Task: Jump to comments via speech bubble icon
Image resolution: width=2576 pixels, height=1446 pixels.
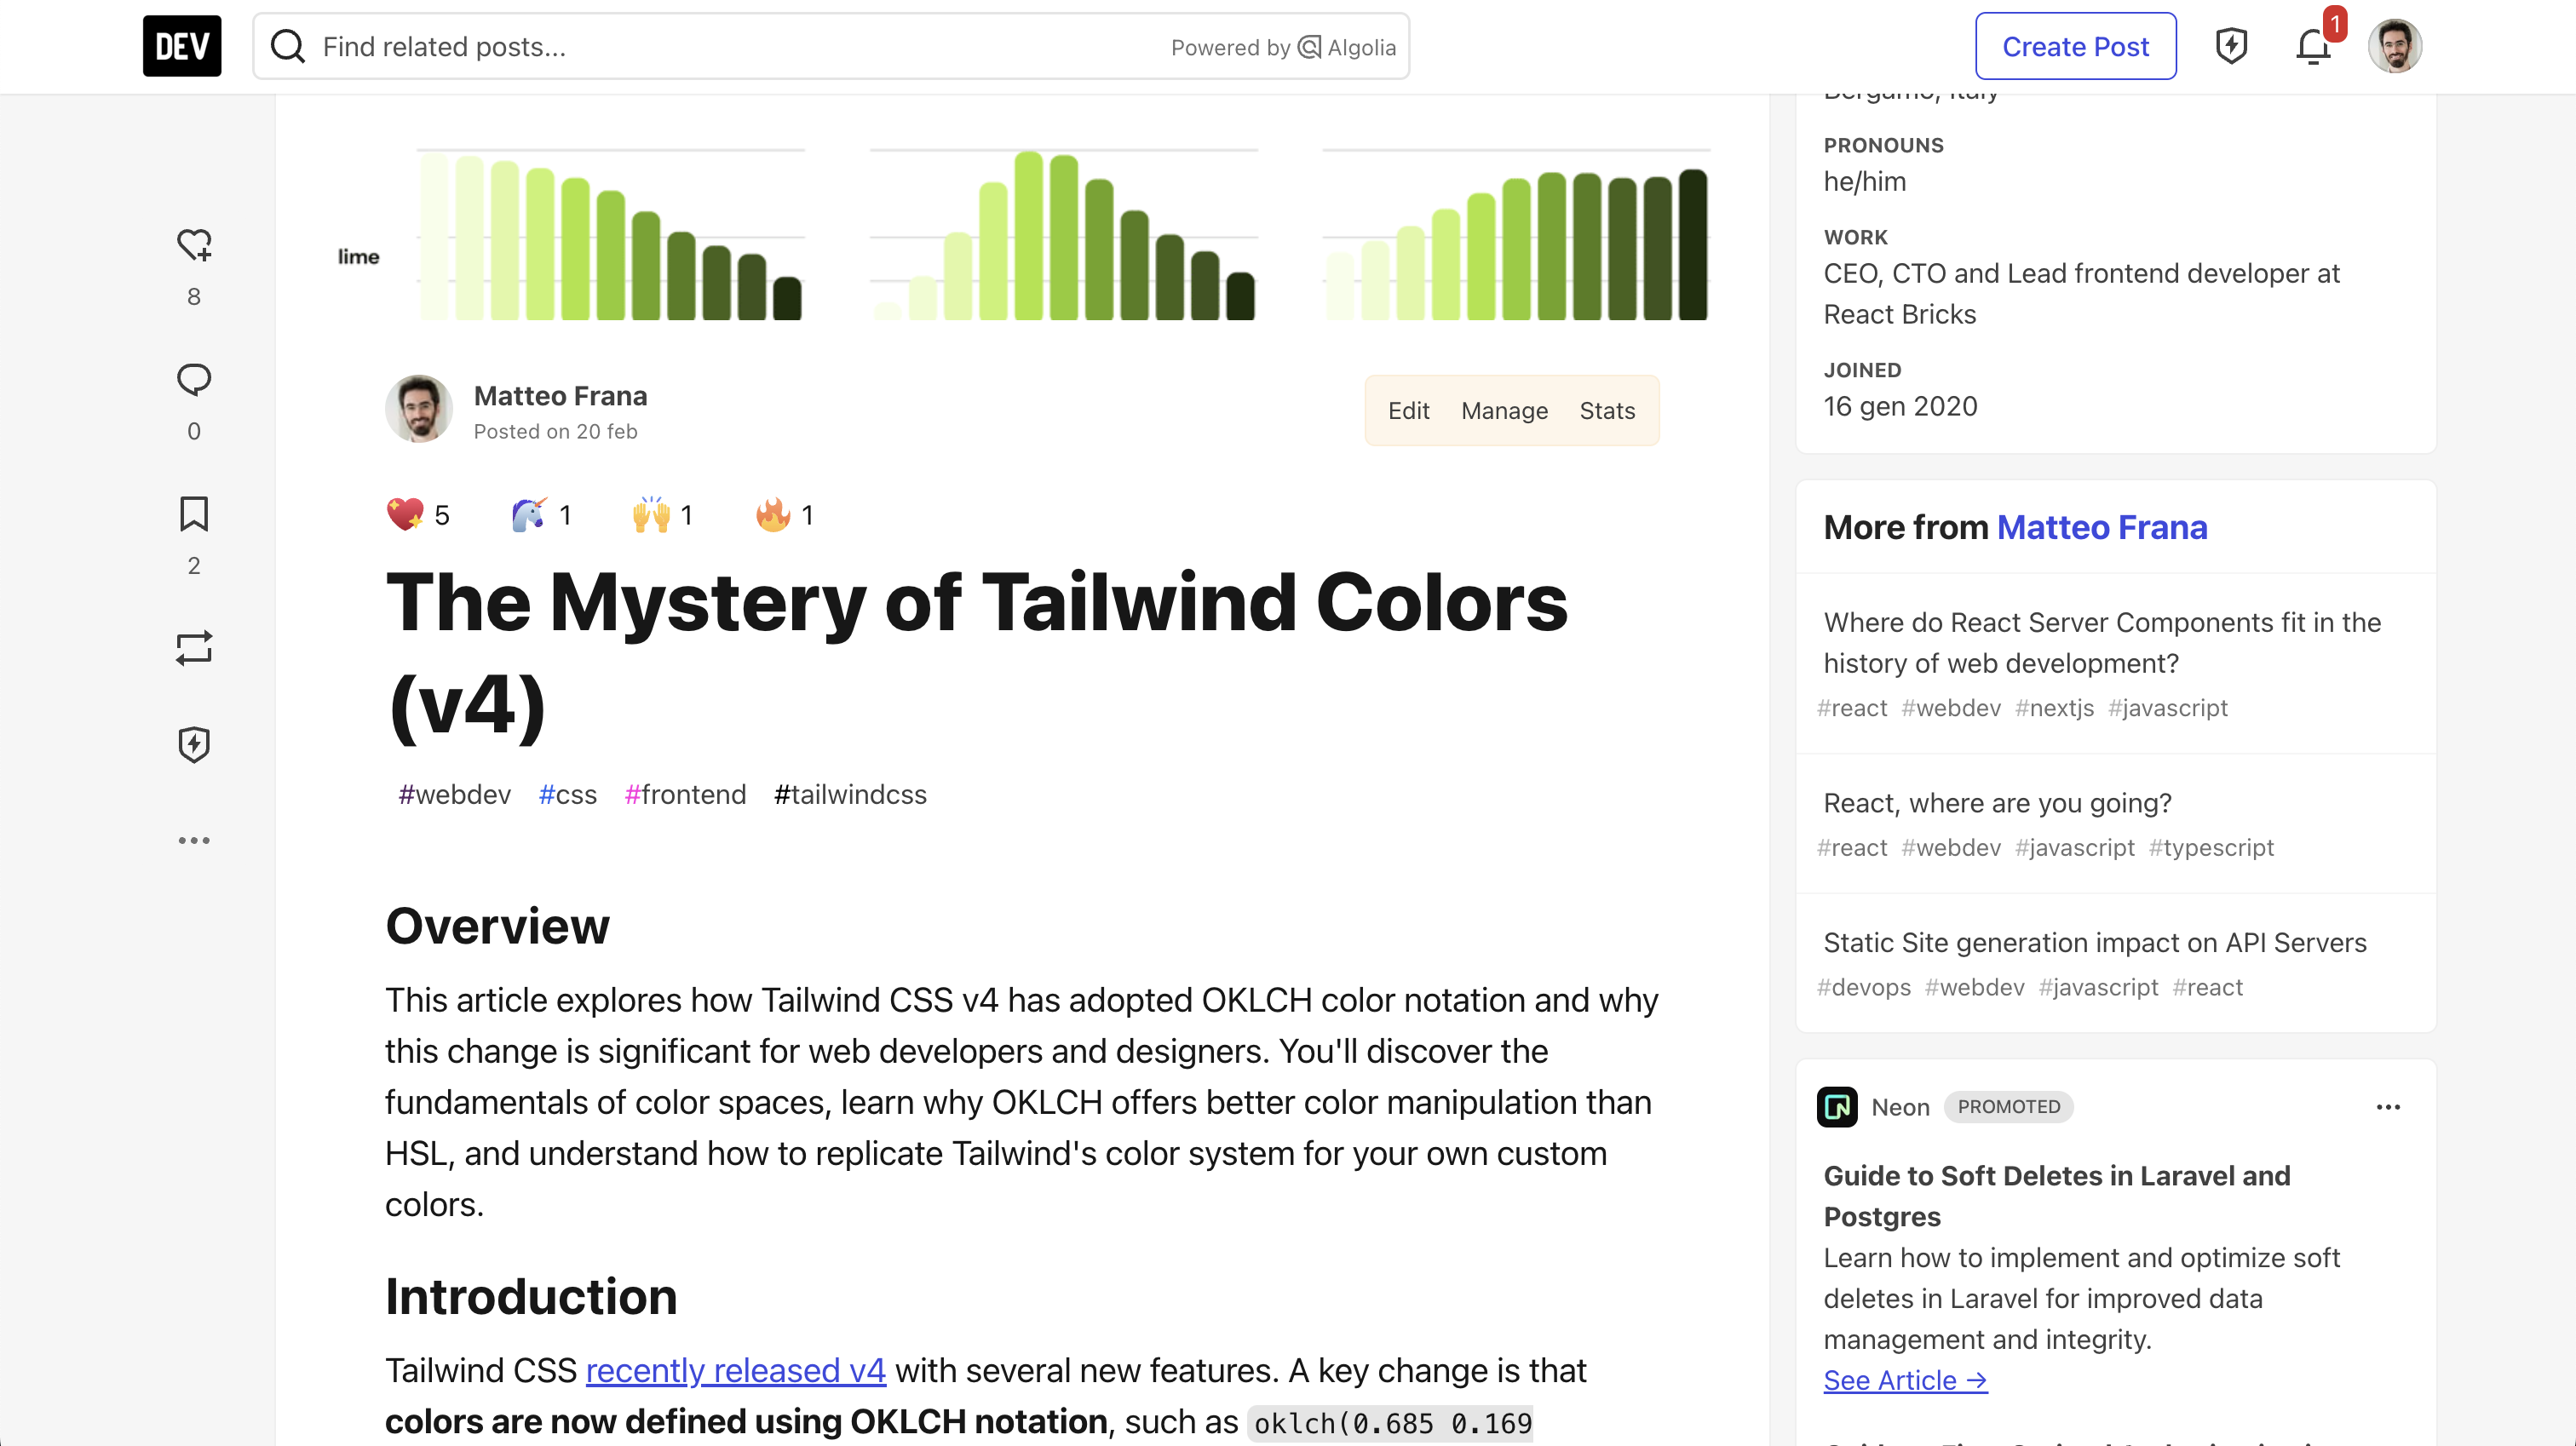Action: pos(194,380)
